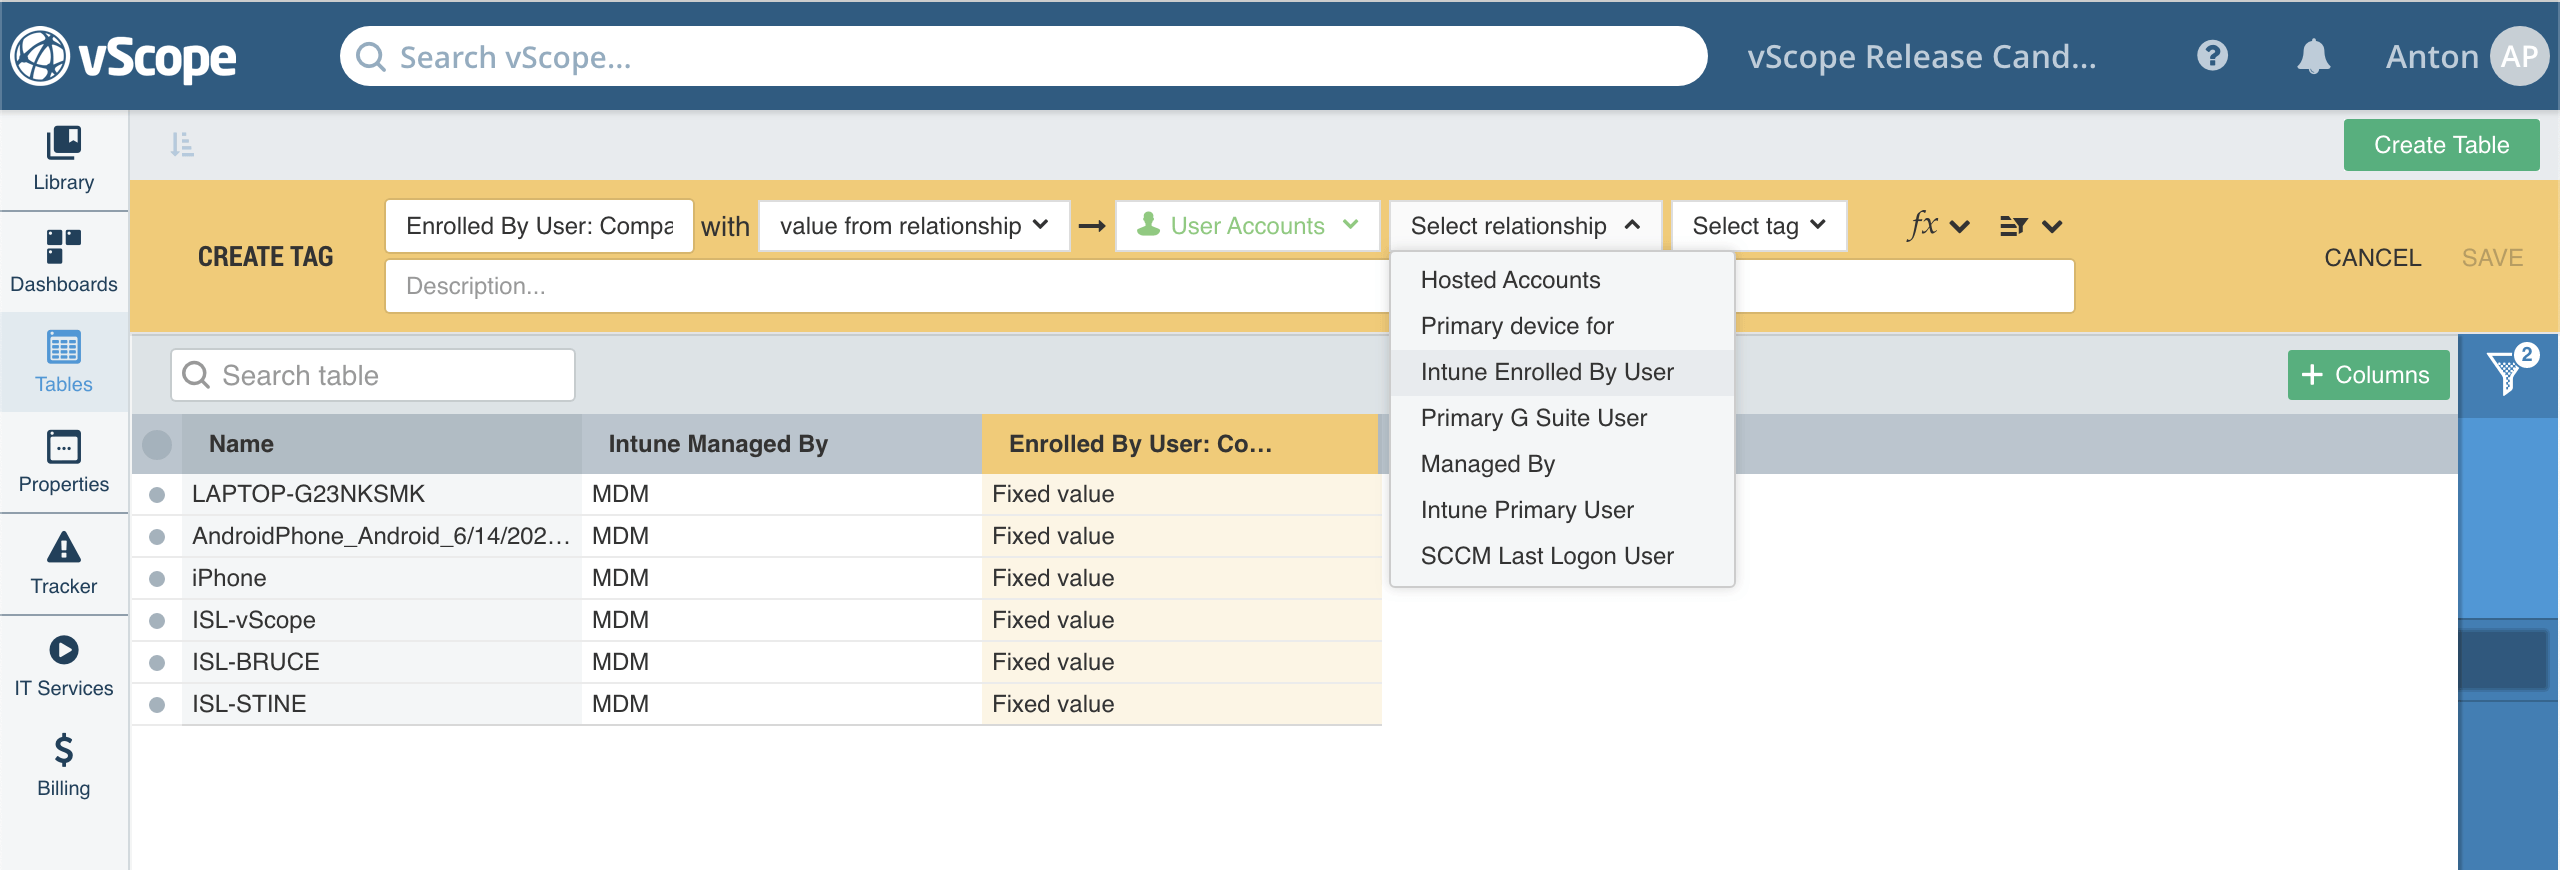2560x870 pixels.
Task: Choose Primary device for relationship
Action: 1562,326
